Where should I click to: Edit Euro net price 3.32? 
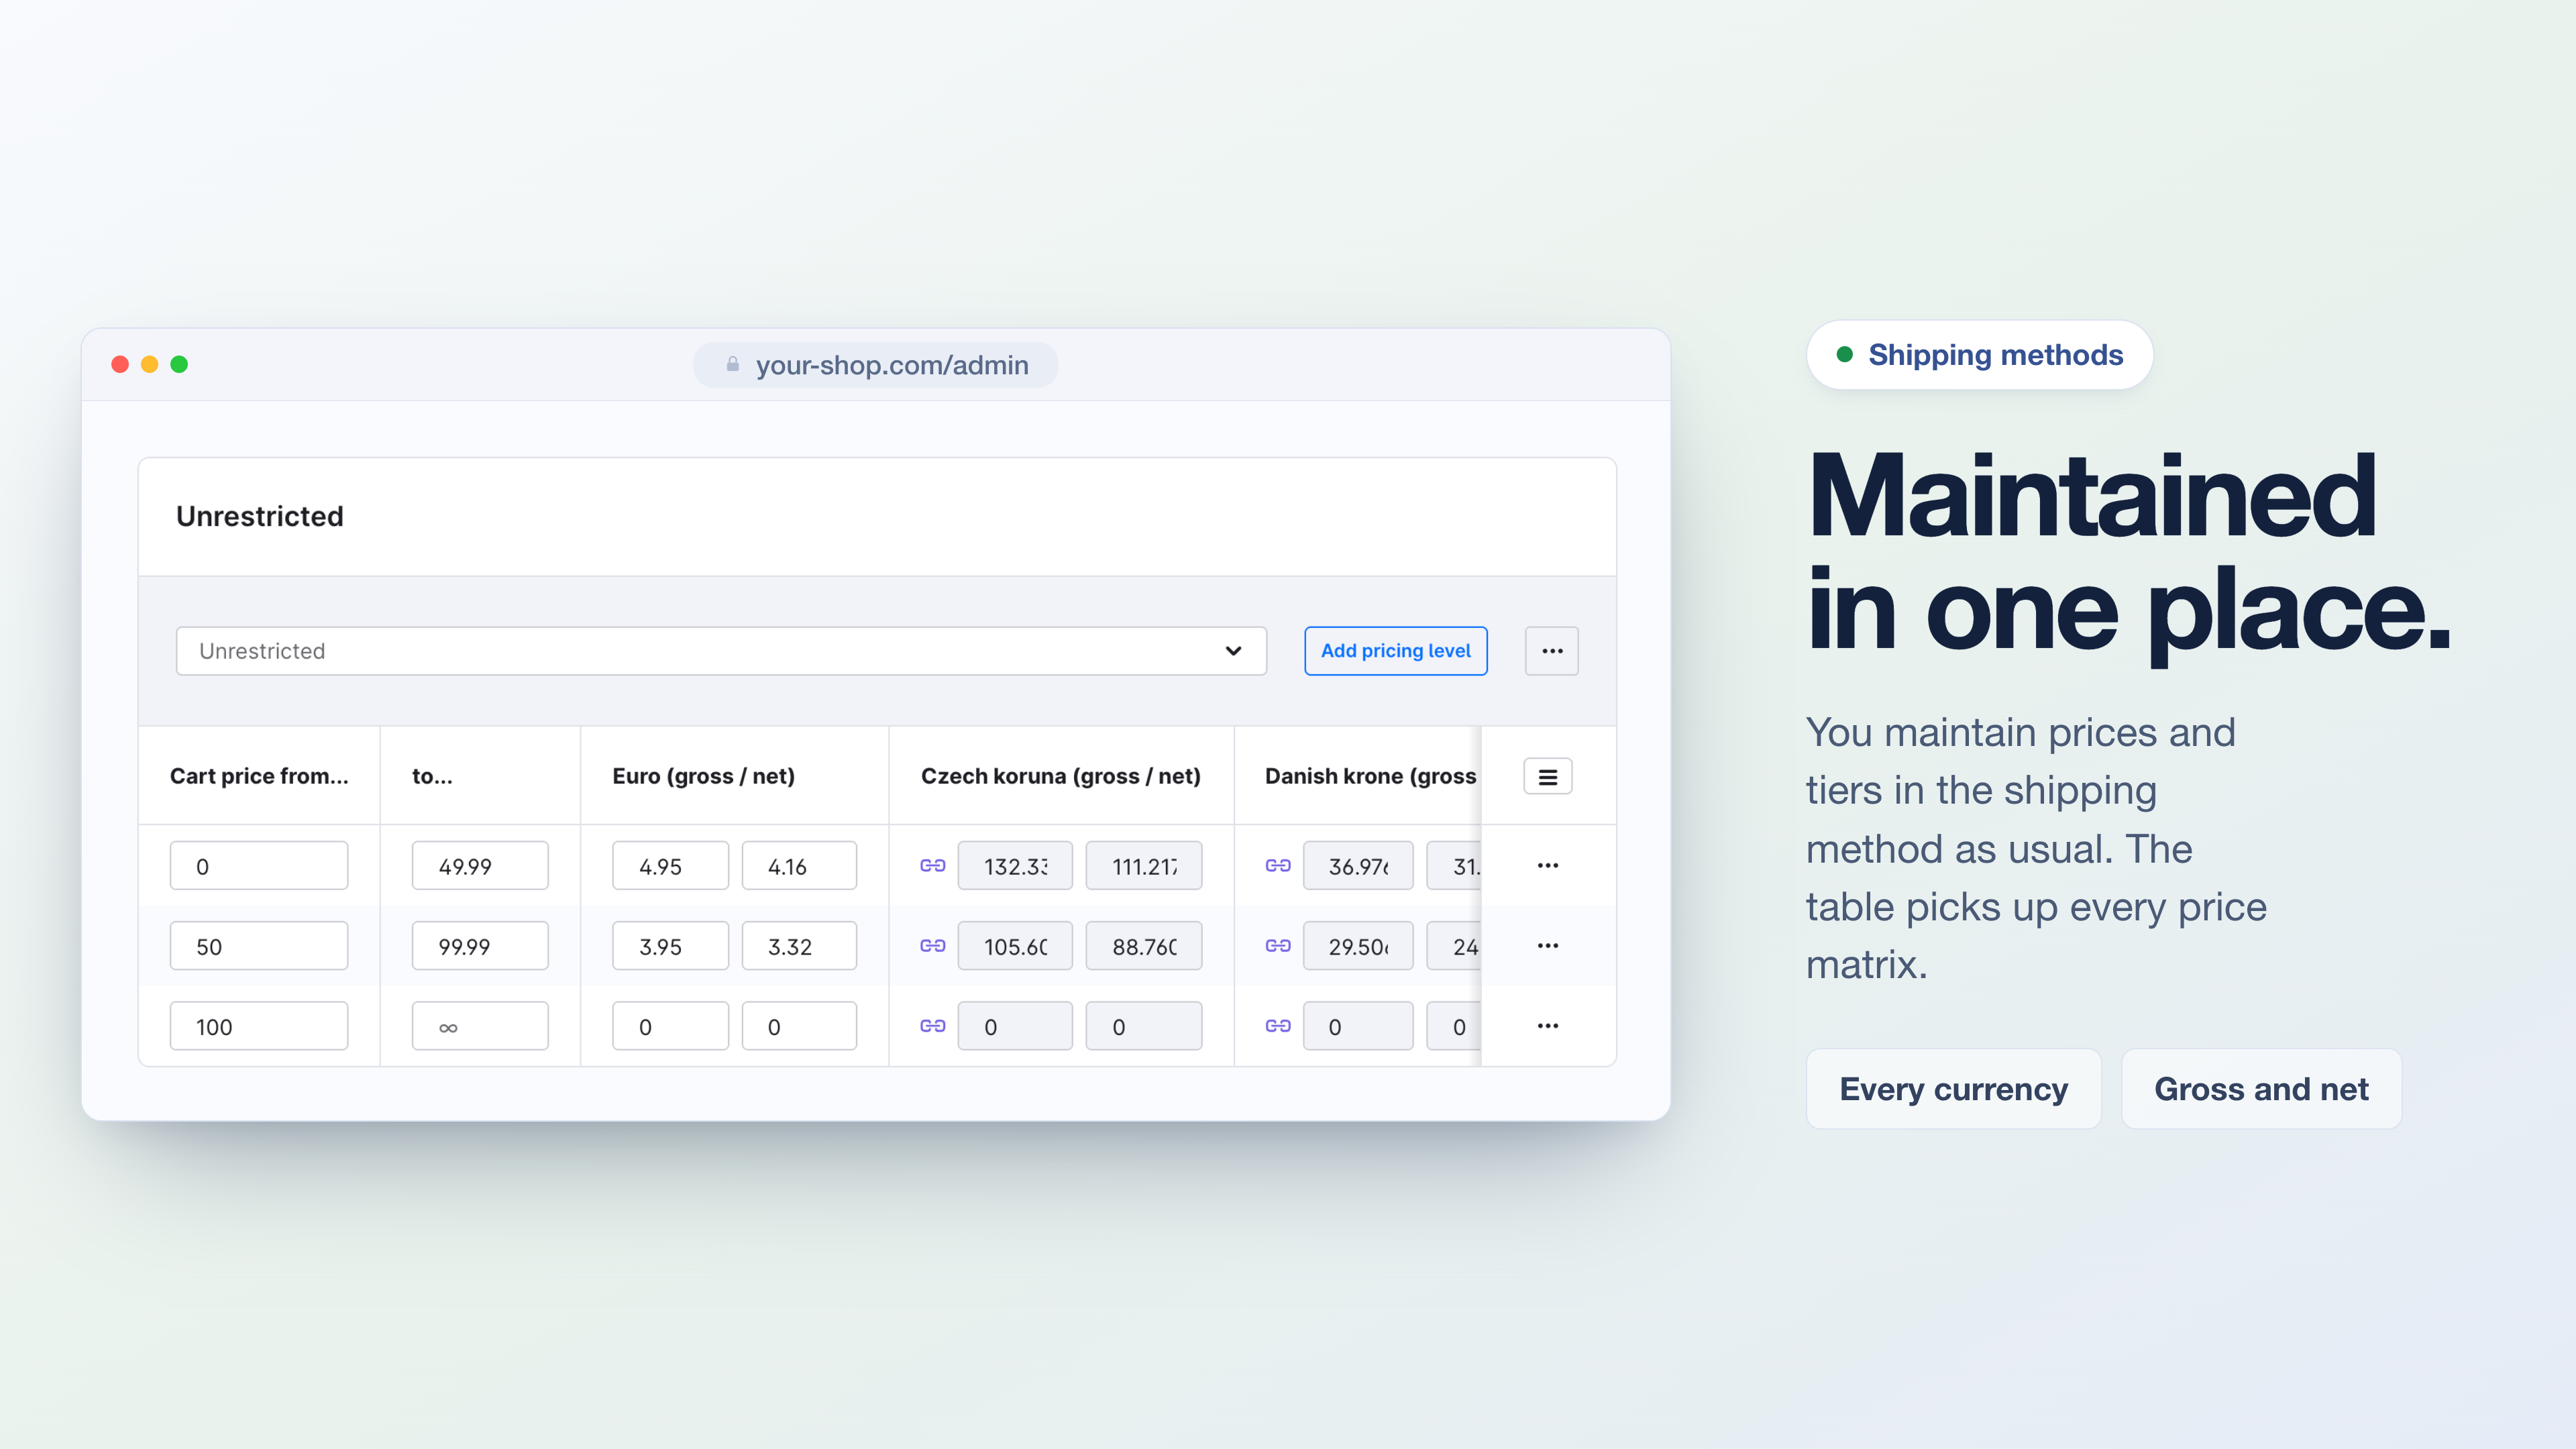tap(799, 946)
